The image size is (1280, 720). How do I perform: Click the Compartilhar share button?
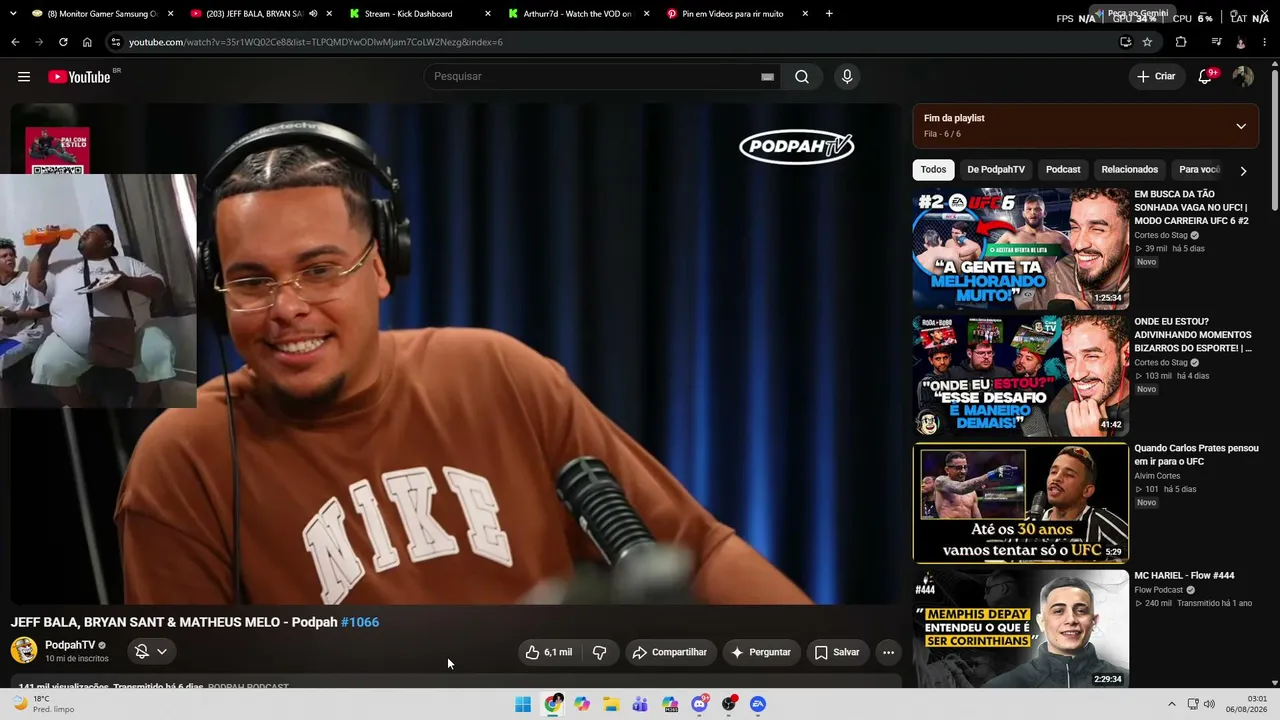670,652
